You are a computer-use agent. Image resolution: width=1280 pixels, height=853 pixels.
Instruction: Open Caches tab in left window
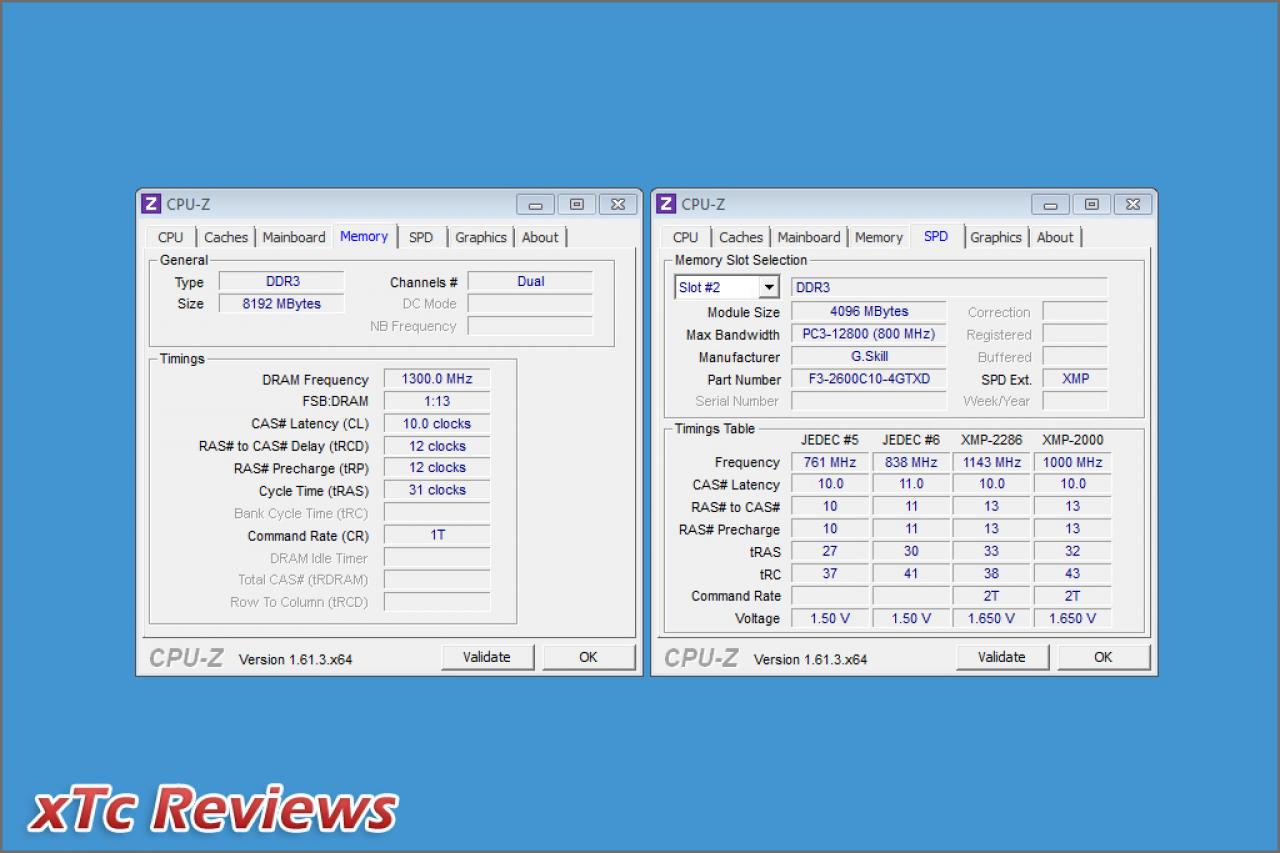coord(226,237)
